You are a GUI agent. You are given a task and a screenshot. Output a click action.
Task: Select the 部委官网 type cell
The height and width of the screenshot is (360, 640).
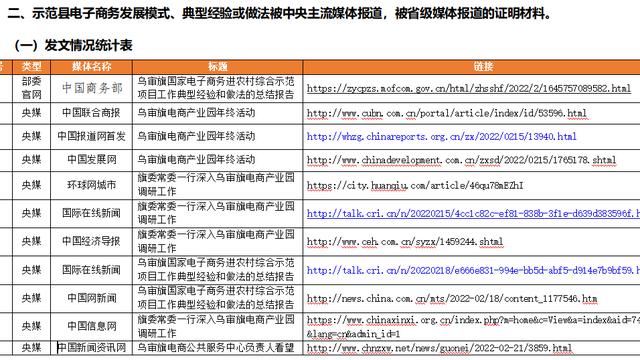(x=31, y=88)
